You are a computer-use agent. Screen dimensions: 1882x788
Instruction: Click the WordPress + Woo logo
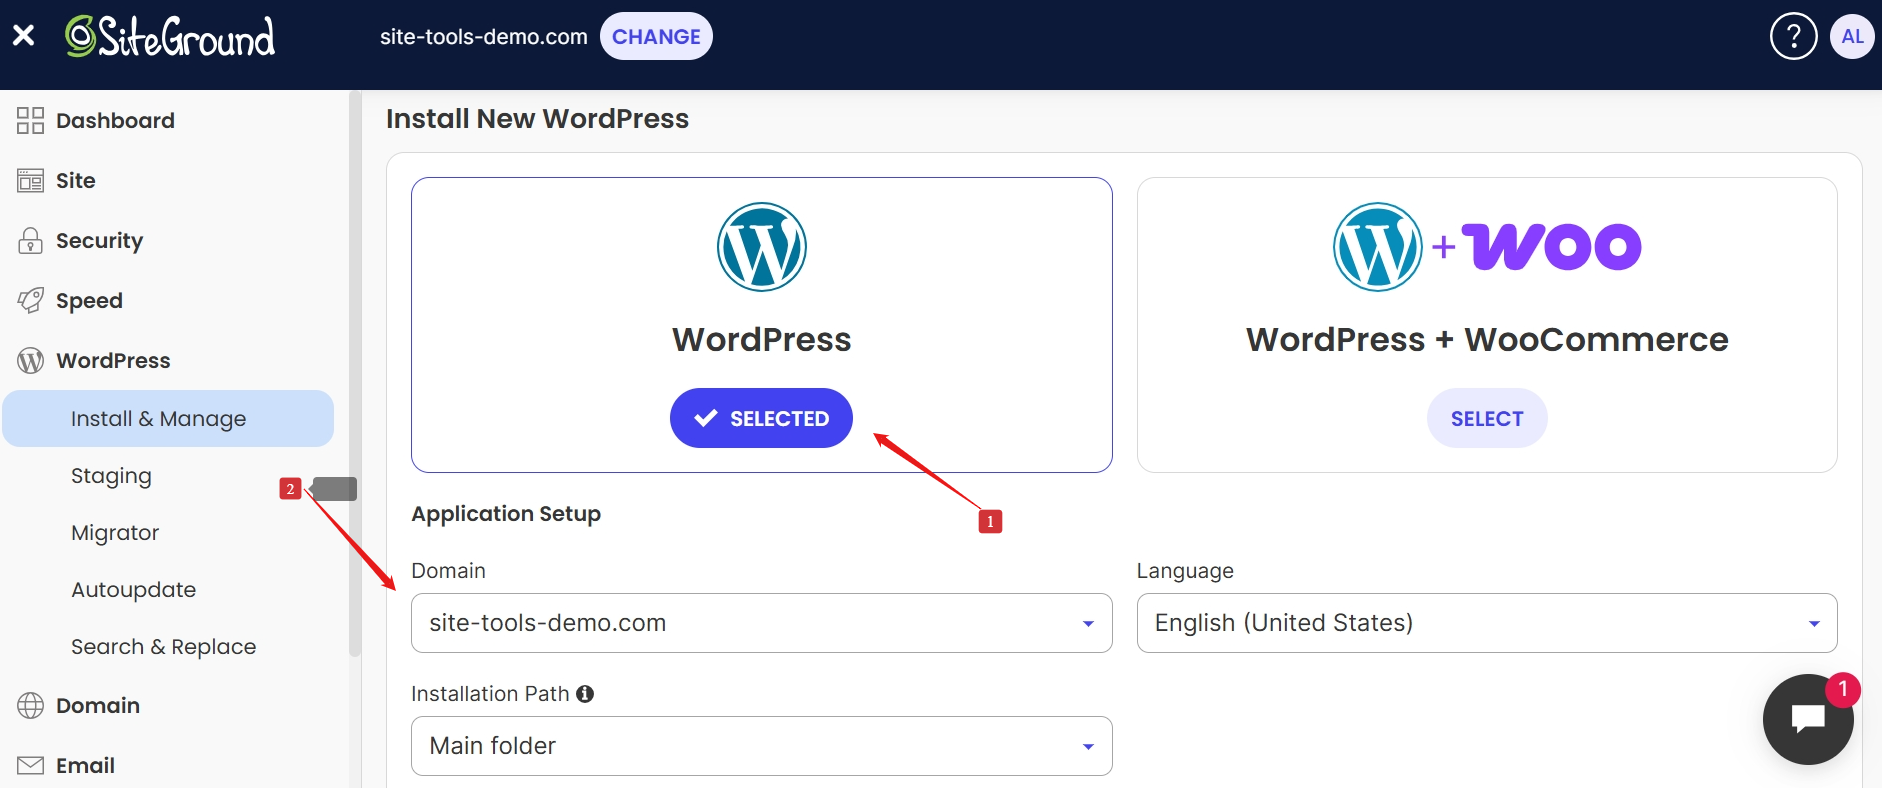(1487, 247)
